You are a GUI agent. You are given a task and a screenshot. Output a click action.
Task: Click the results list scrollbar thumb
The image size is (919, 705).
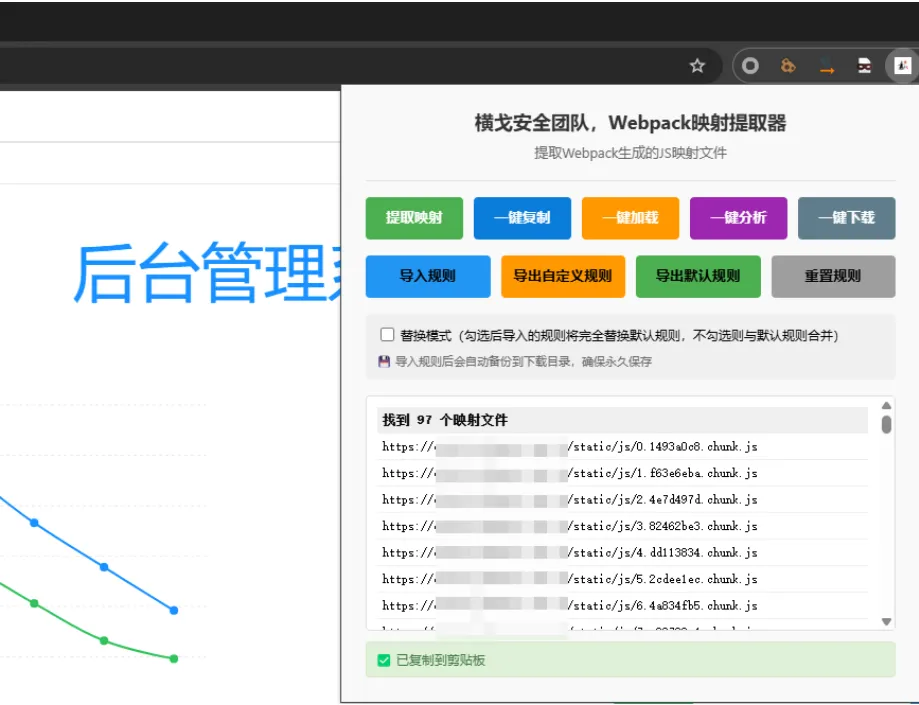[886, 424]
